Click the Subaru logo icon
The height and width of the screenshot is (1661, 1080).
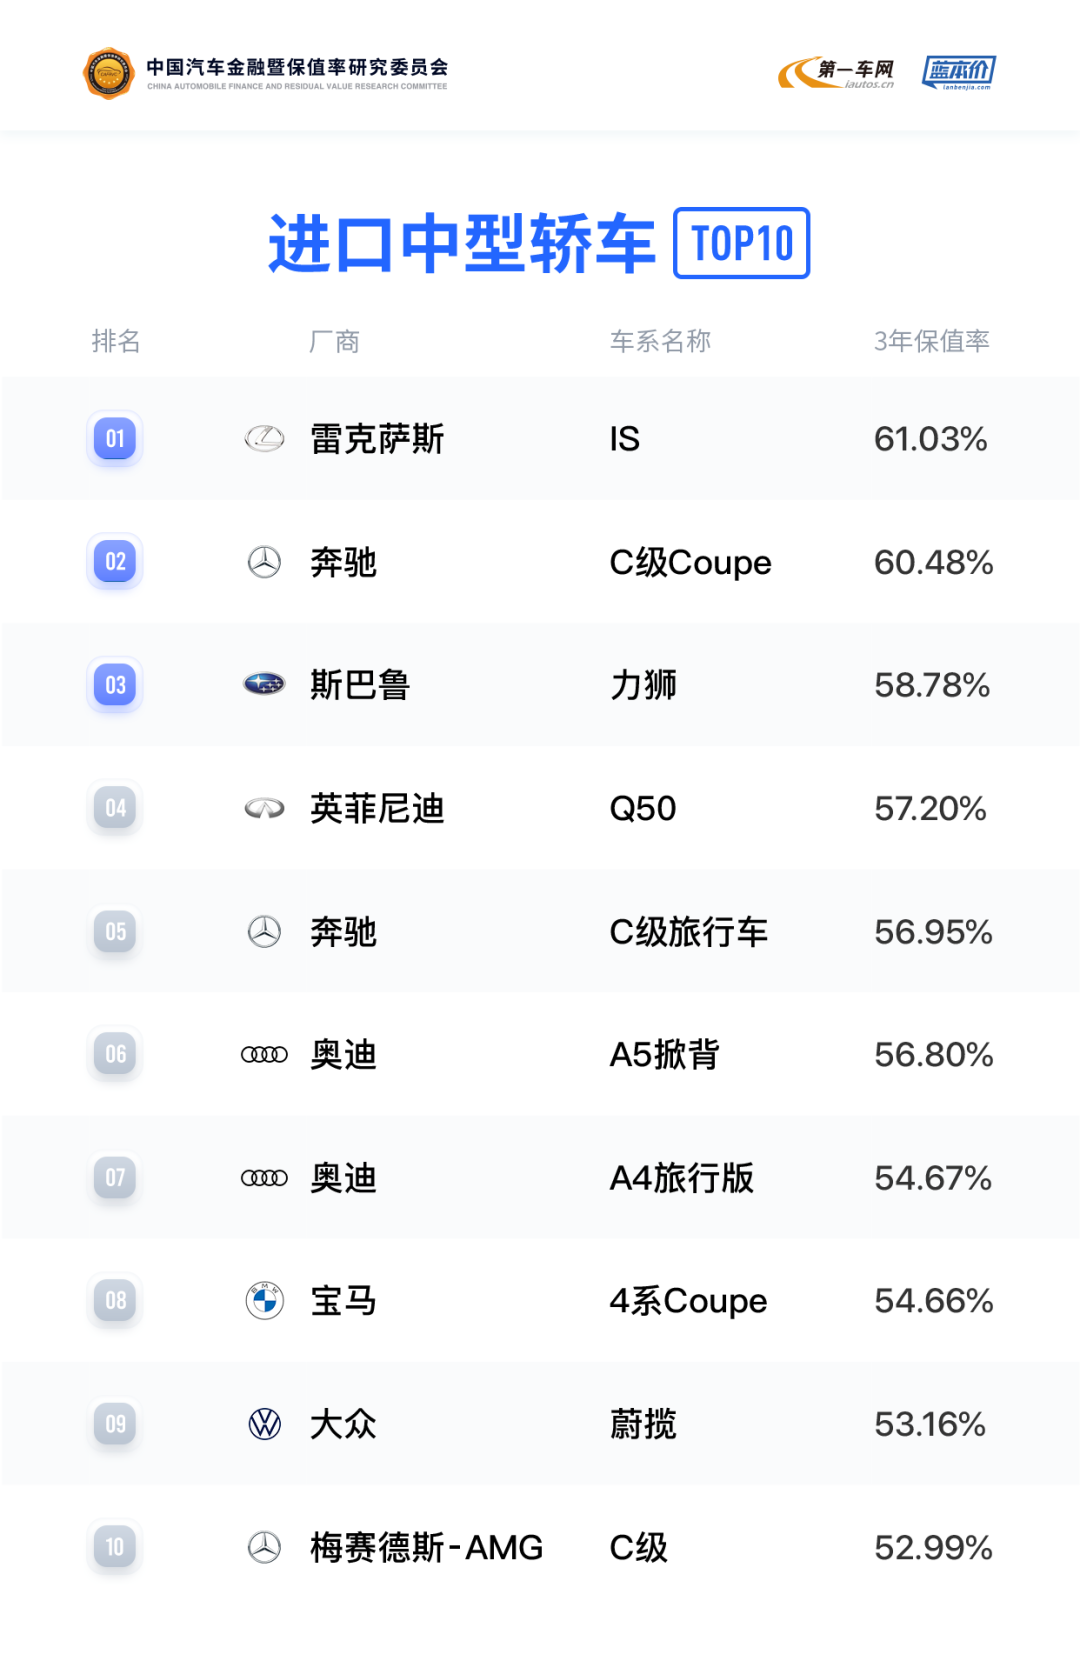[x=265, y=685]
